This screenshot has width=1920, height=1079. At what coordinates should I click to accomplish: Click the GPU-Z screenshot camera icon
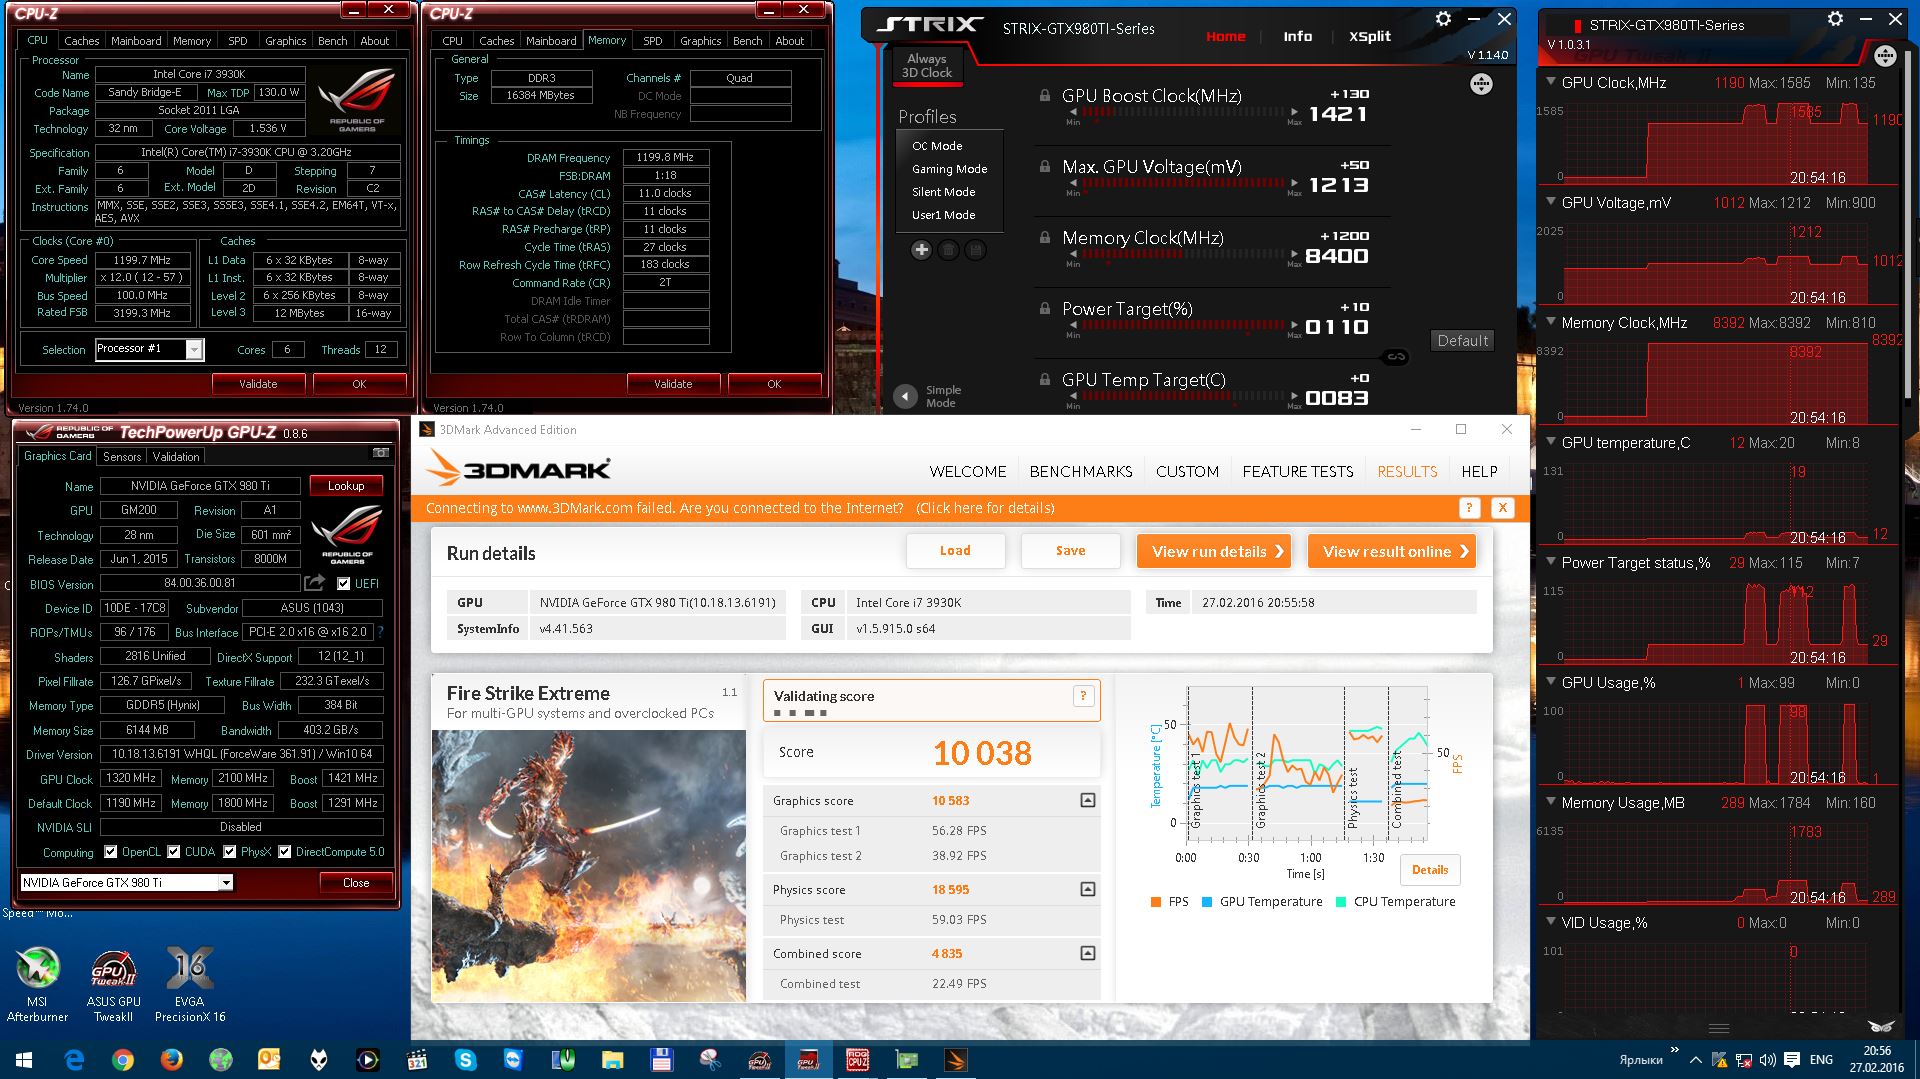380,453
